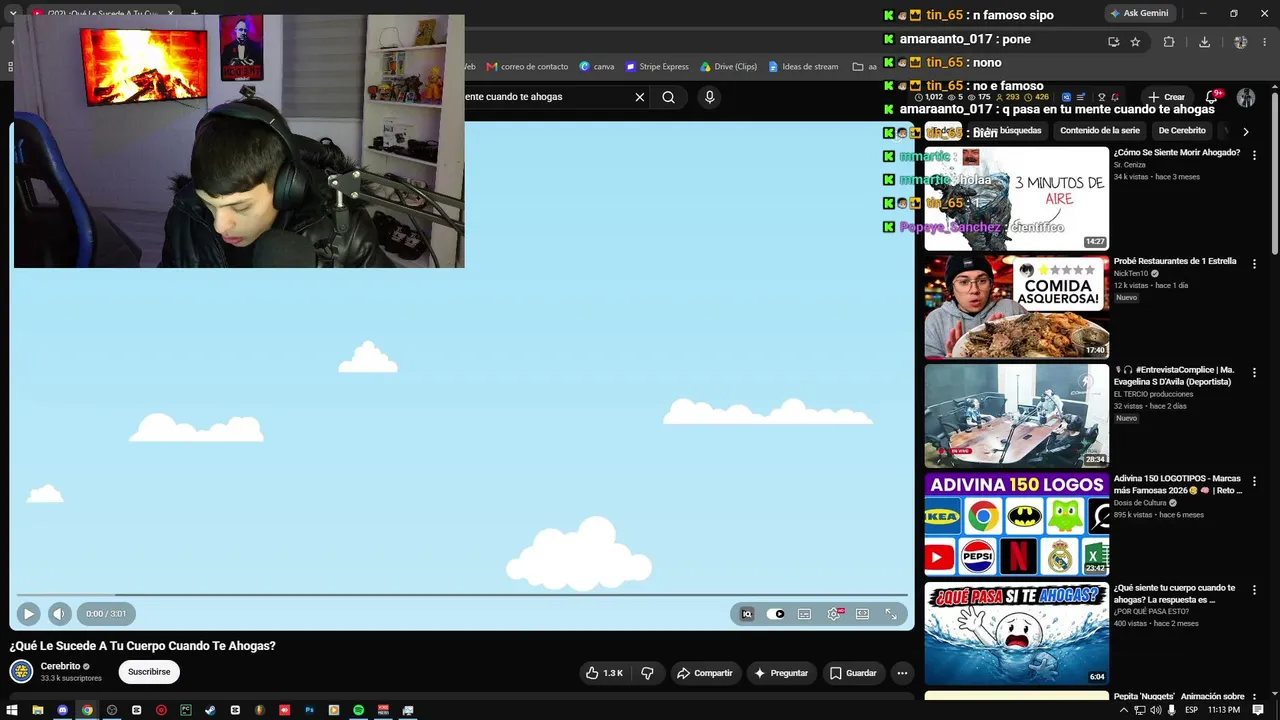
Task: Open Ask Gemini in Chrome
Action: tap(1138, 14)
